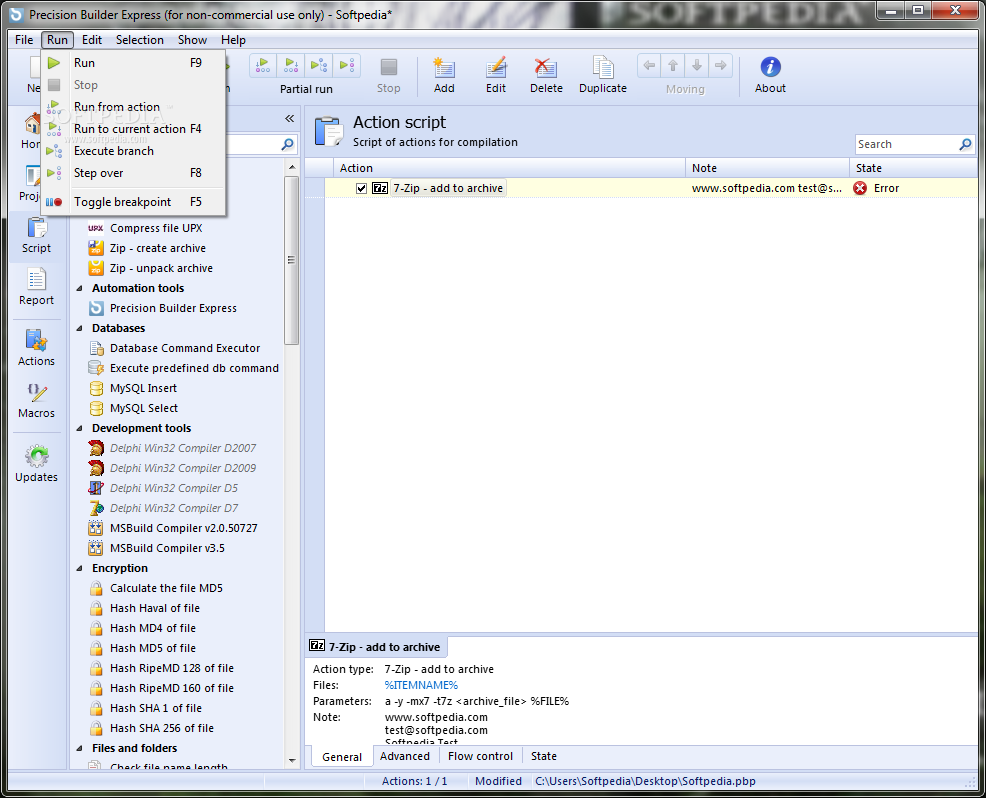986x798 pixels.
Task: Click the Moving down arrow icon
Action: pos(697,65)
